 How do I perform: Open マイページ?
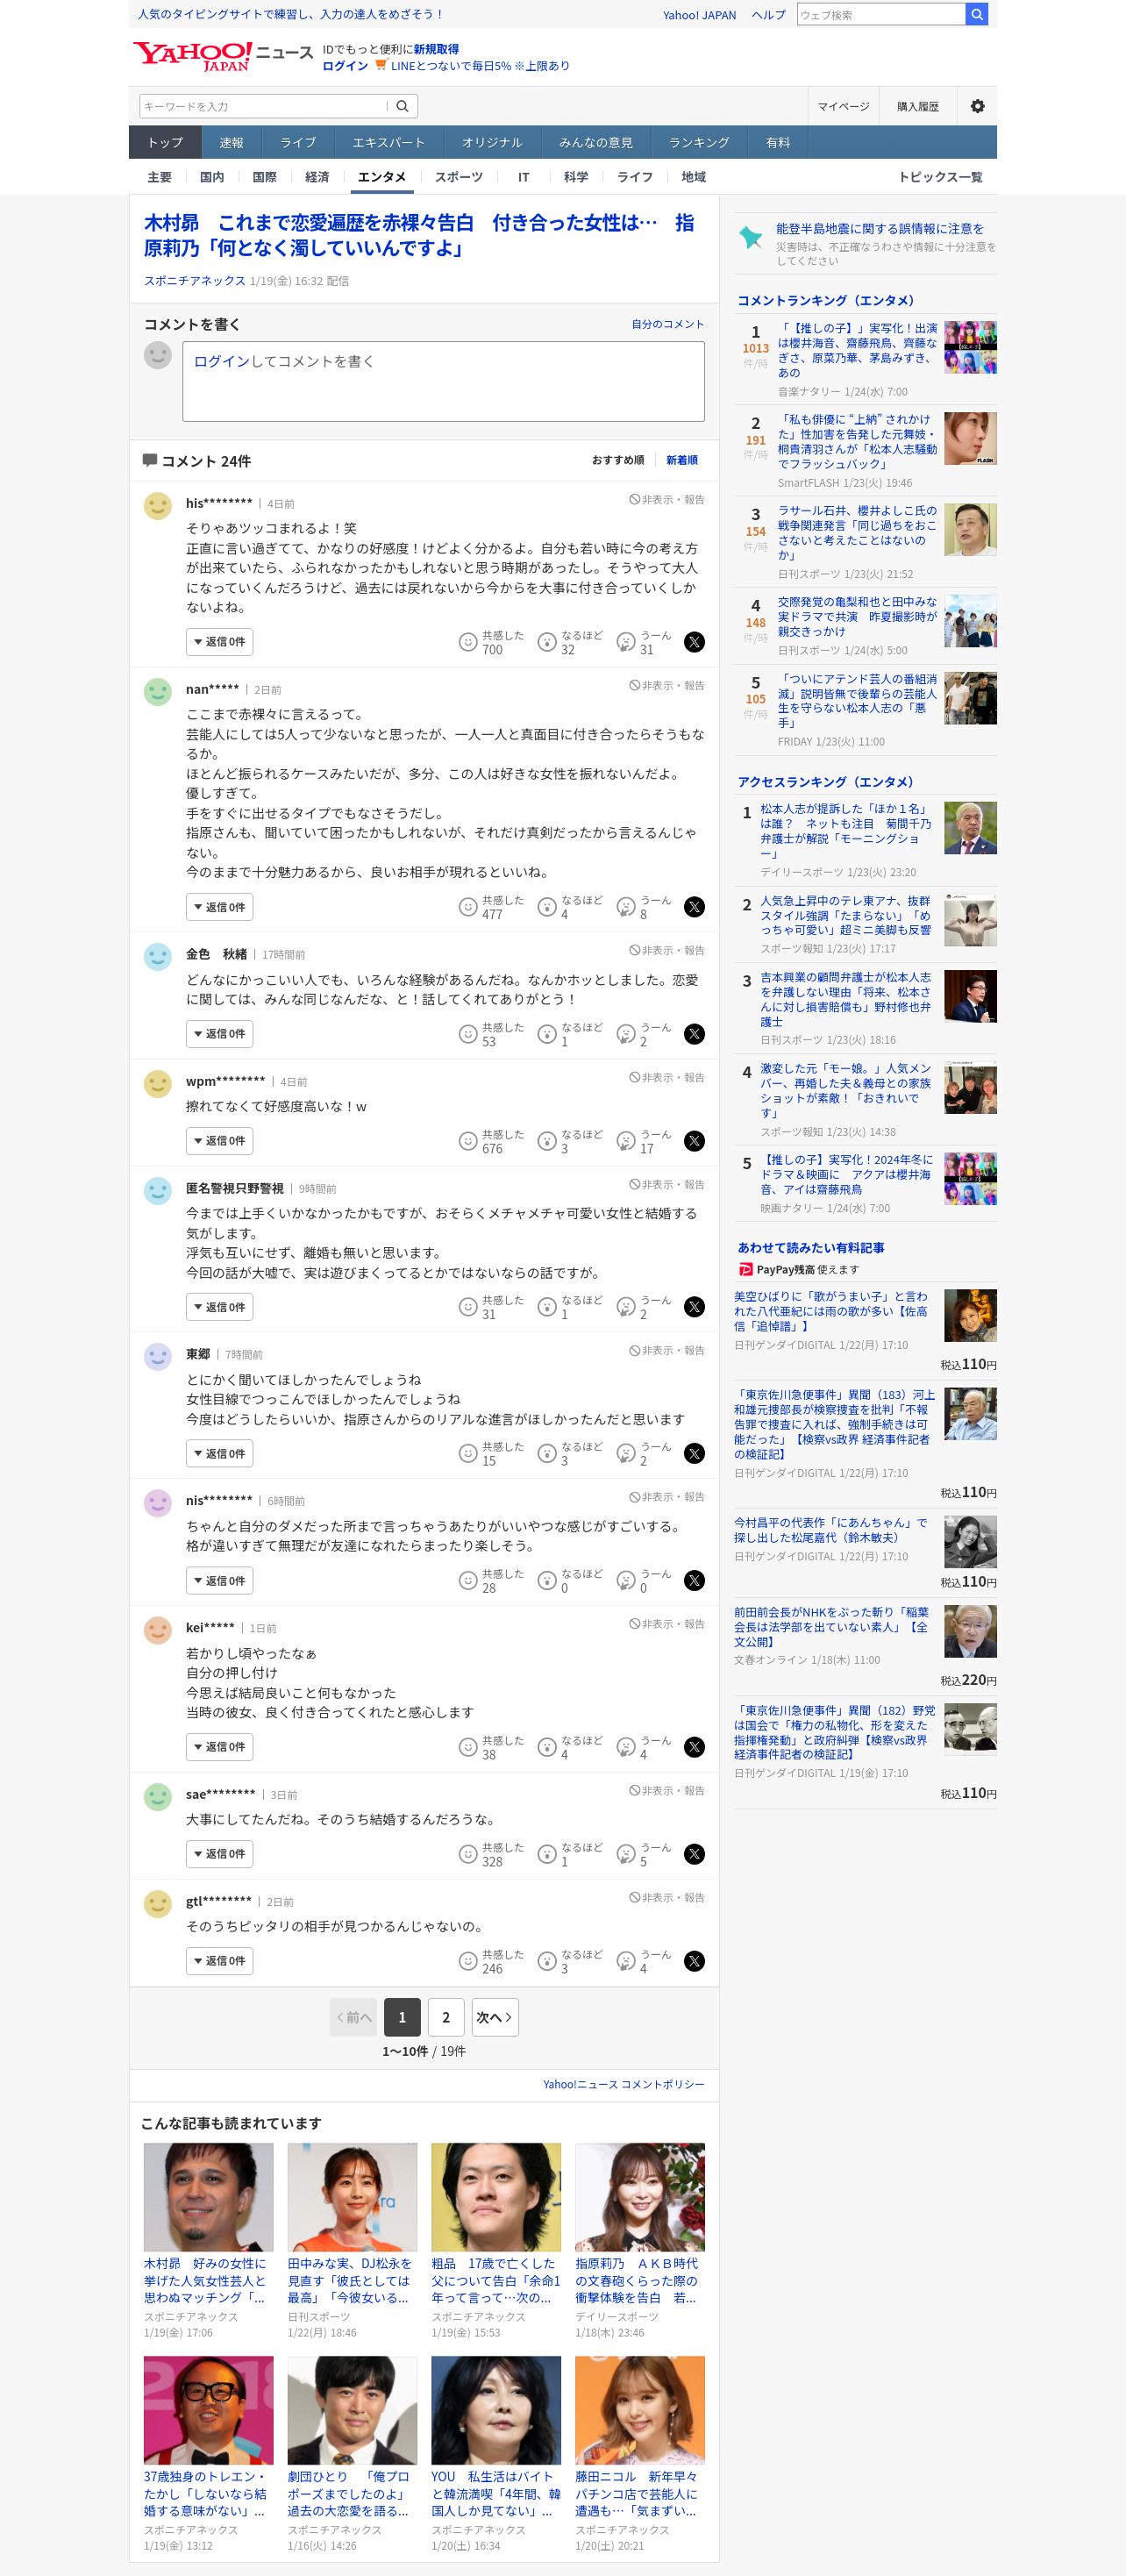tap(843, 106)
